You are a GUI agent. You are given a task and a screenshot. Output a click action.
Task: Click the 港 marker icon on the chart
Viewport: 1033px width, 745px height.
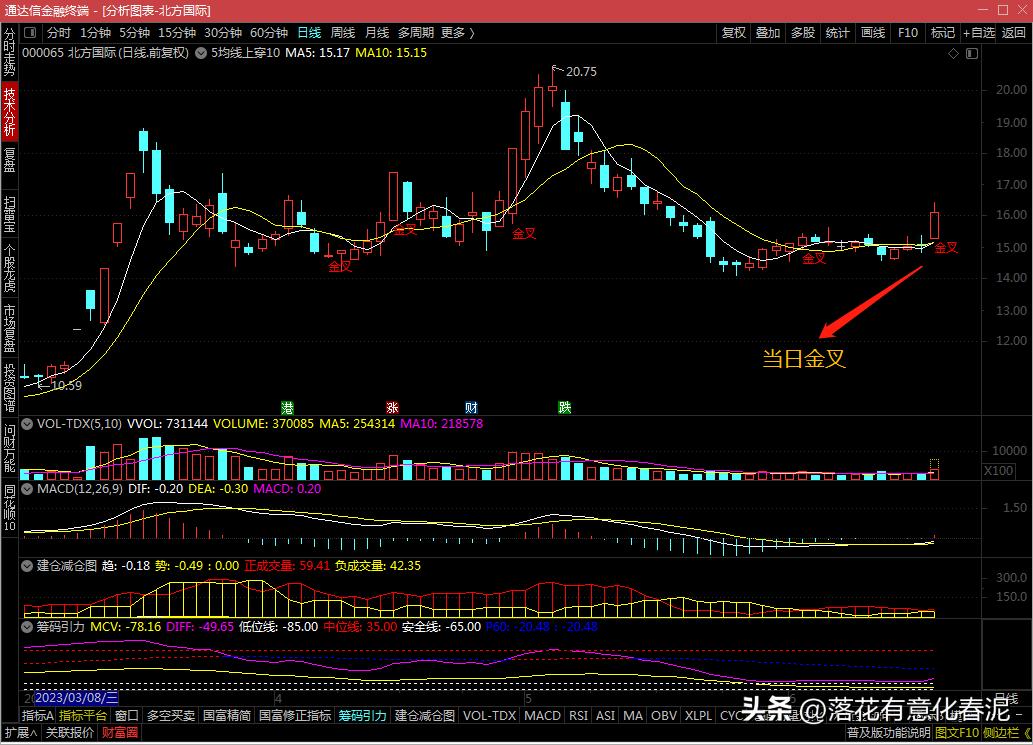287,407
